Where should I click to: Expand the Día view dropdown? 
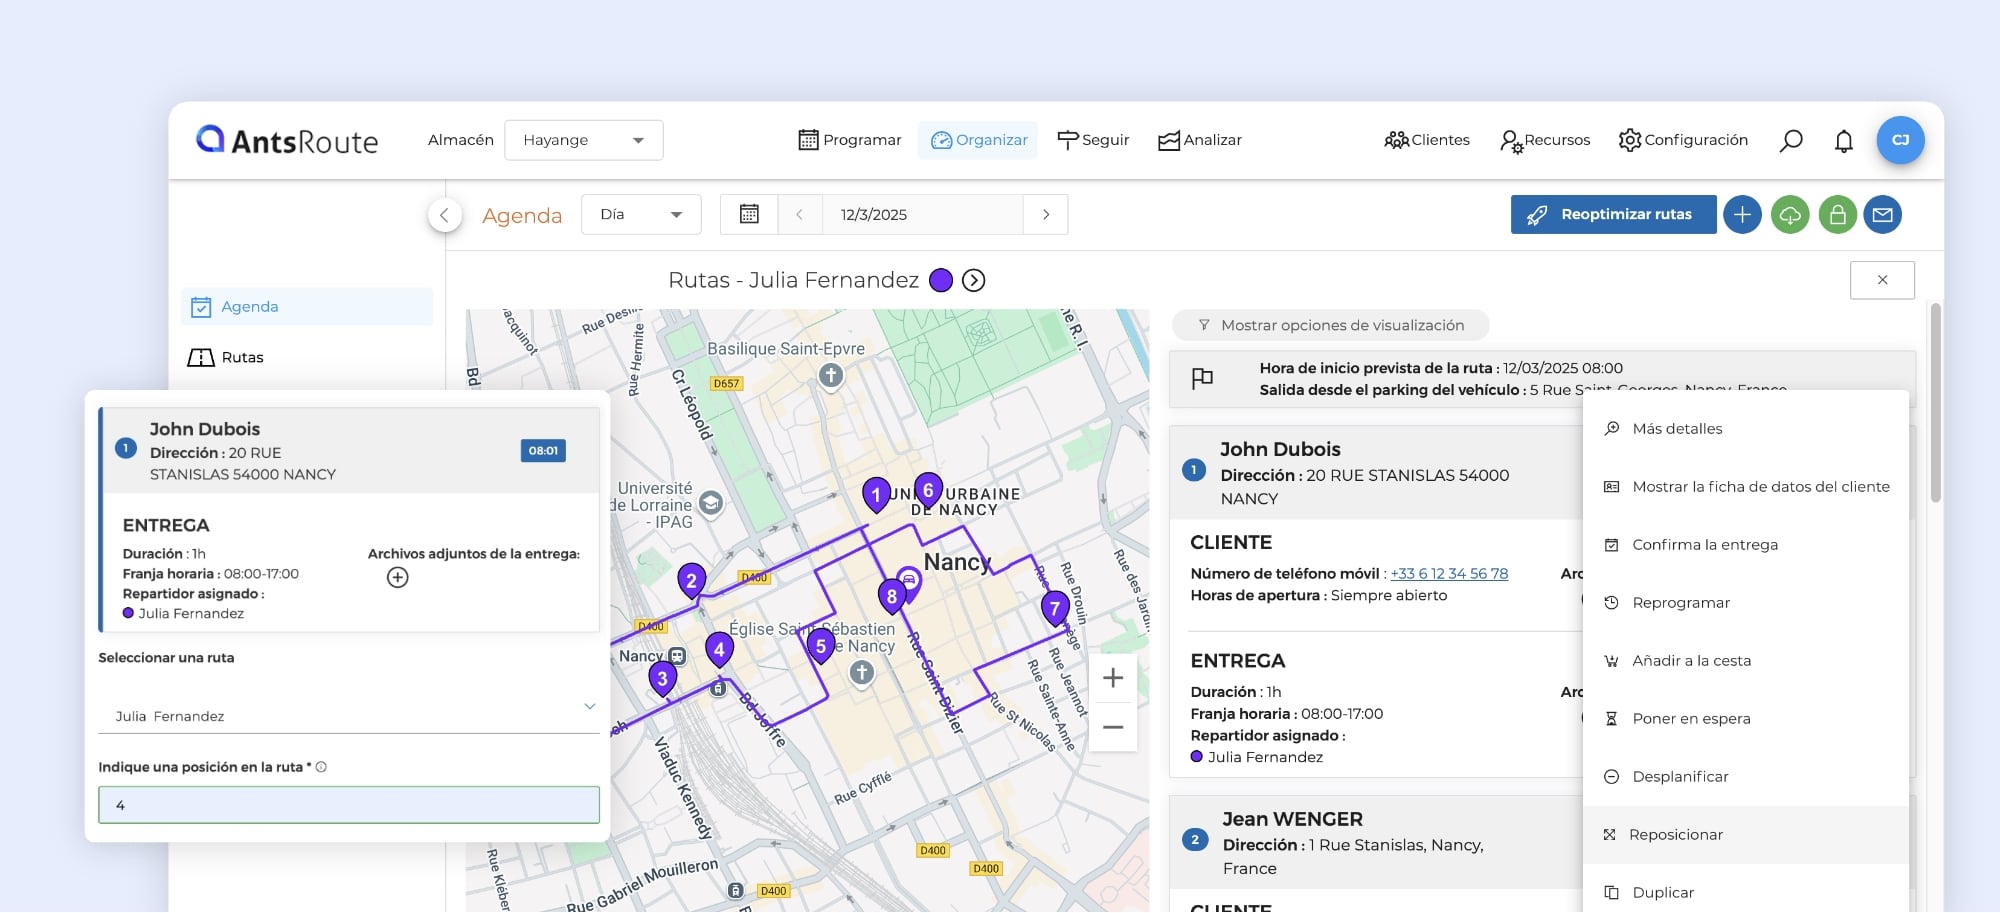pos(640,215)
